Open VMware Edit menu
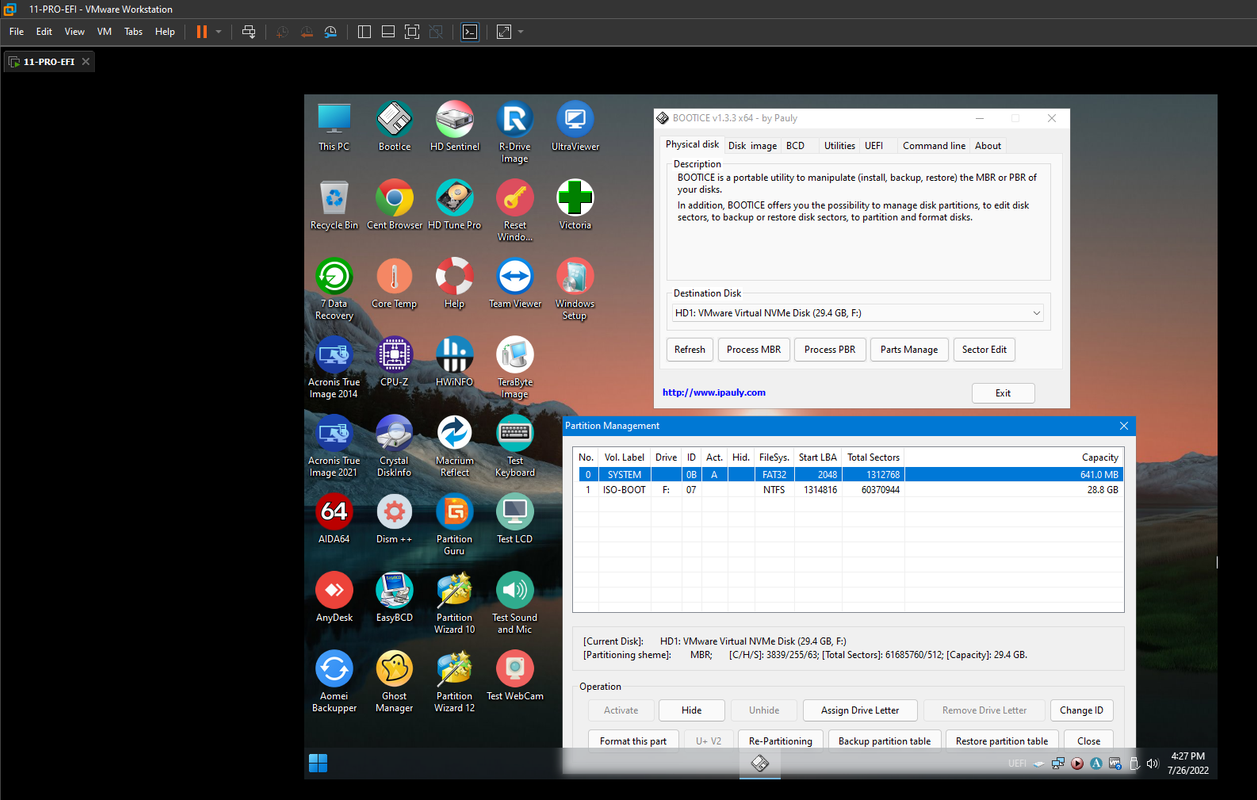The height and width of the screenshot is (800, 1257). pyautogui.click(x=44, y=32)
